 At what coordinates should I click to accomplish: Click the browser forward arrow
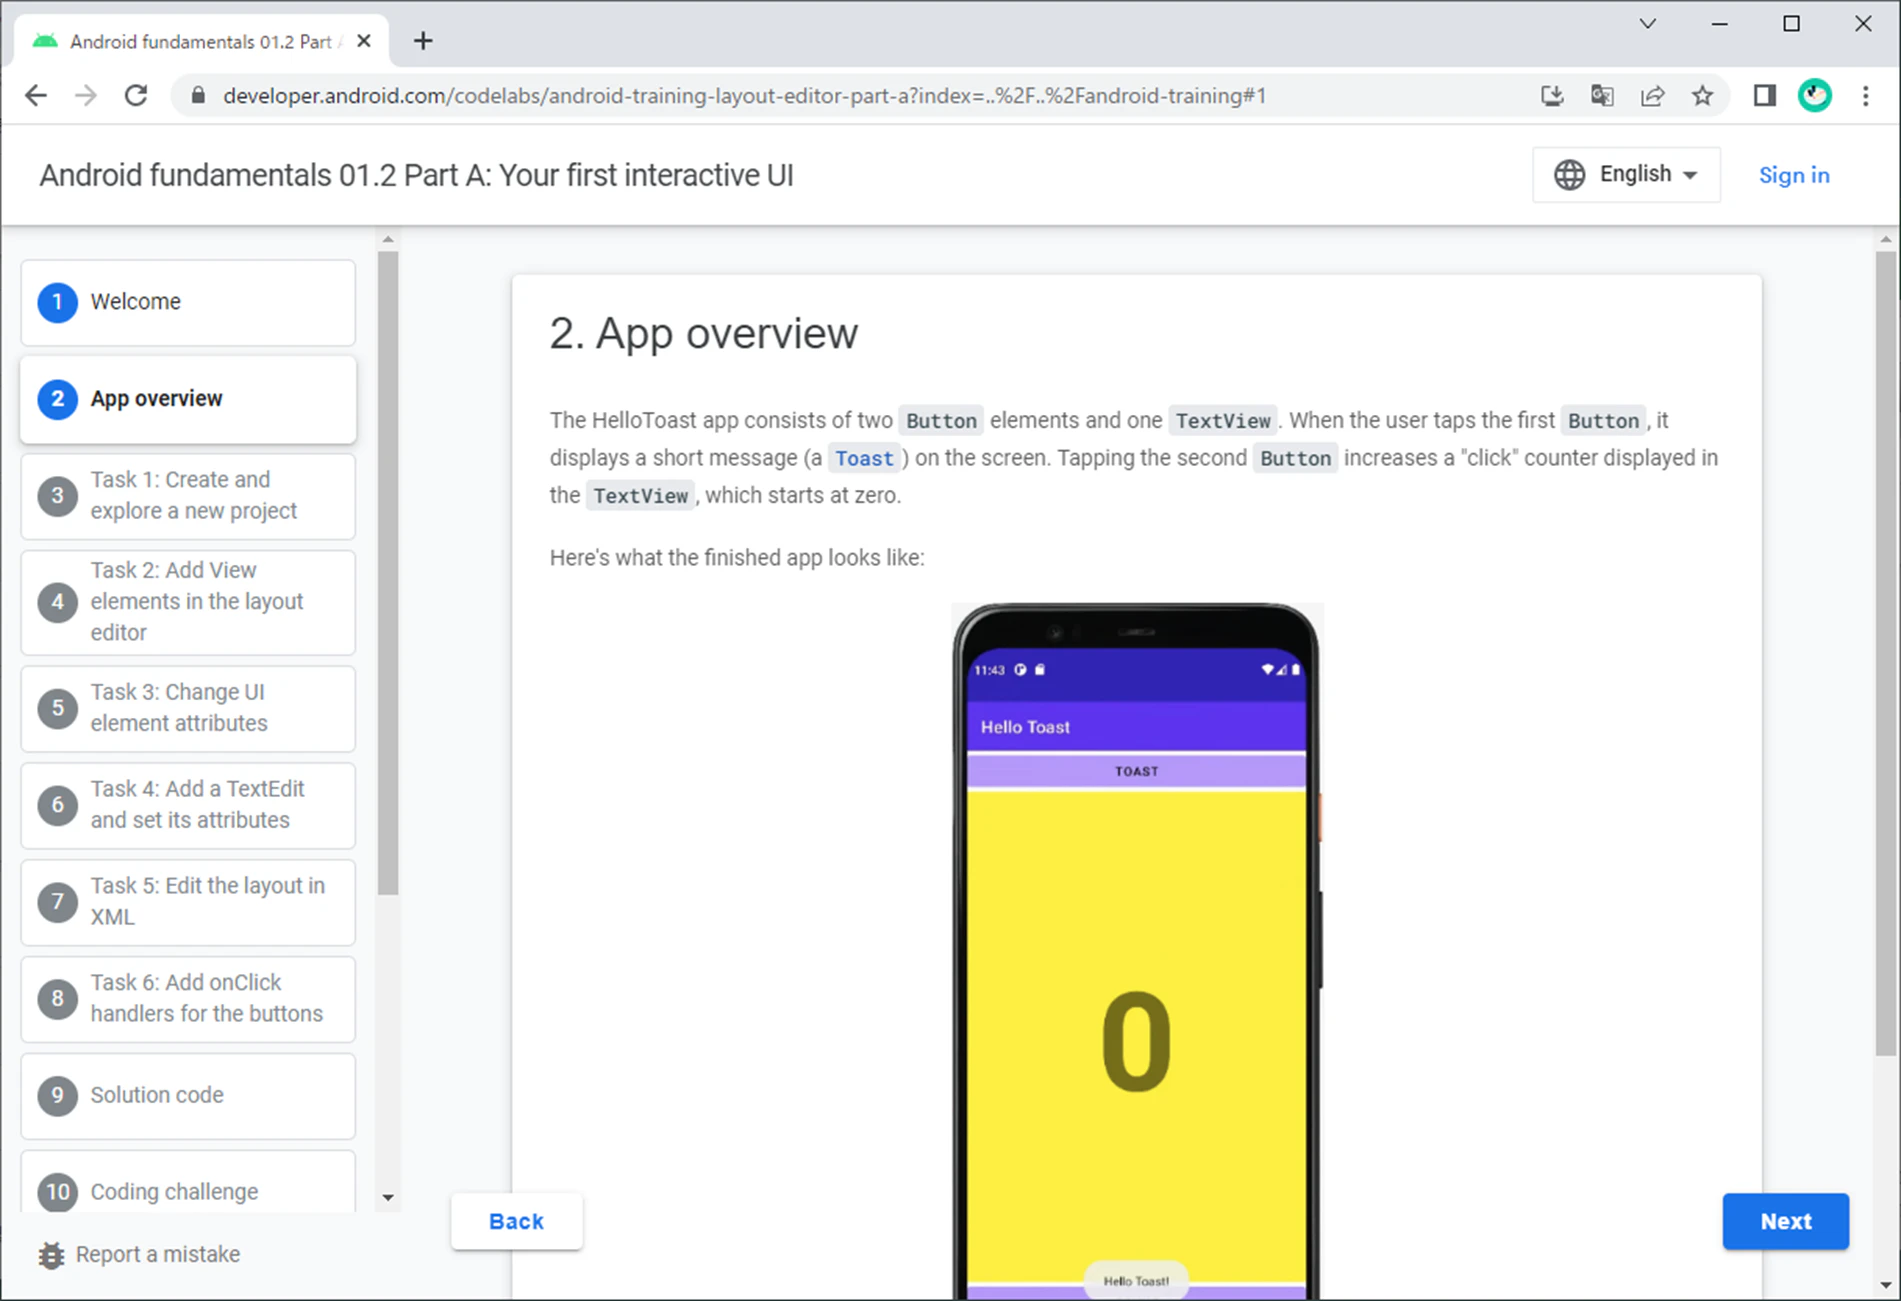click(x=86, y=96)
